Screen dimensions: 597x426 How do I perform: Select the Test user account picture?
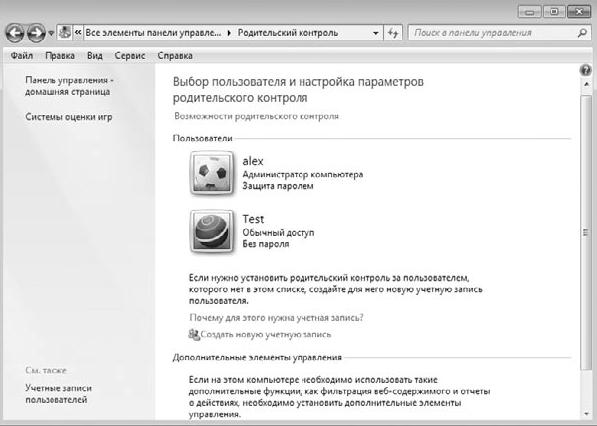(x=212, y=231)
